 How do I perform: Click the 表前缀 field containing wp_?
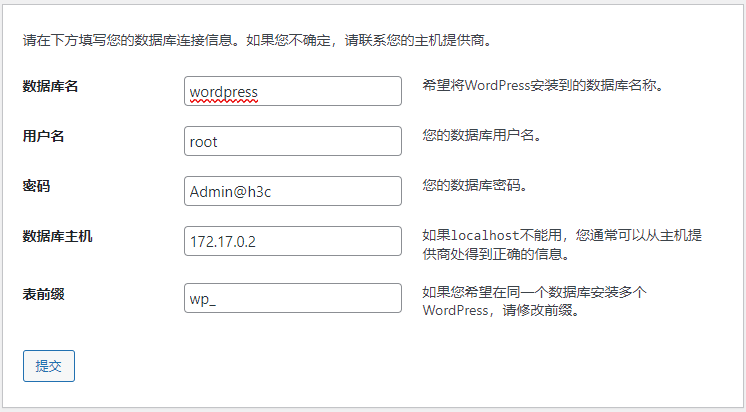point(293,298)
